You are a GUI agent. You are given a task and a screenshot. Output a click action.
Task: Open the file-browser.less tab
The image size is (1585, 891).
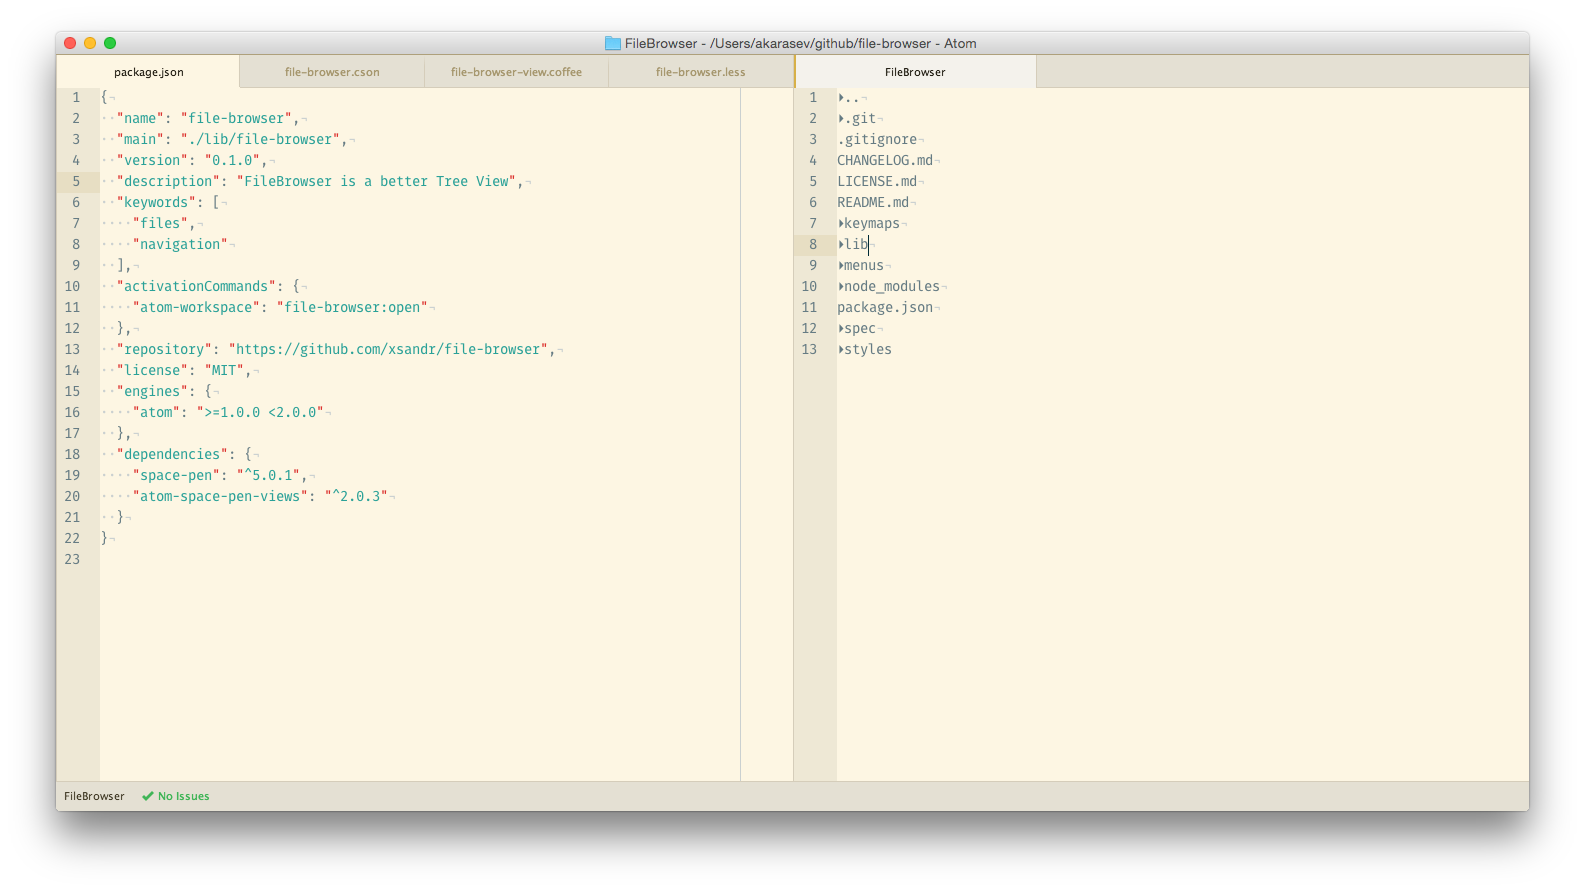(x=700, y=72)
